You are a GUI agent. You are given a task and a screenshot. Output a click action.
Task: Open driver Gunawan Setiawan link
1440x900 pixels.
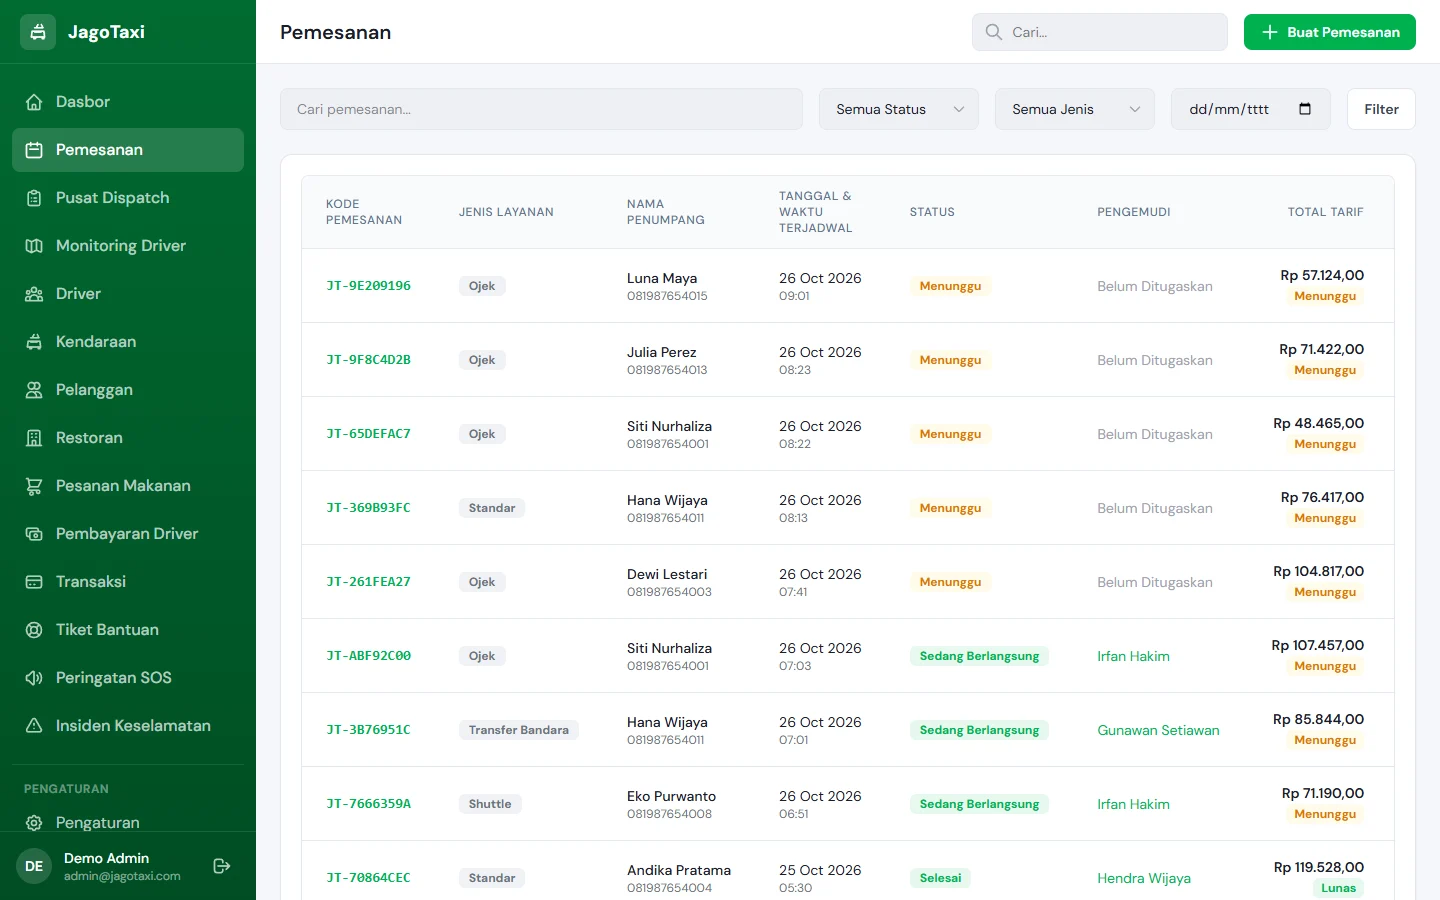click(x=1158, y=730)
